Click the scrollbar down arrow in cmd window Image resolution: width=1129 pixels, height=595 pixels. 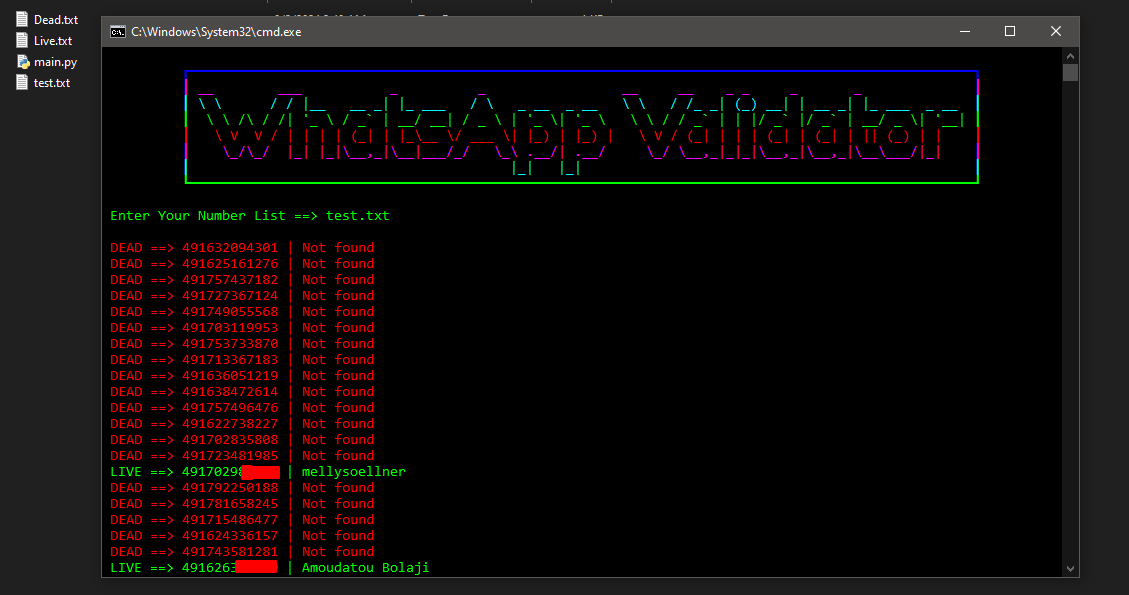point(1070,569)
